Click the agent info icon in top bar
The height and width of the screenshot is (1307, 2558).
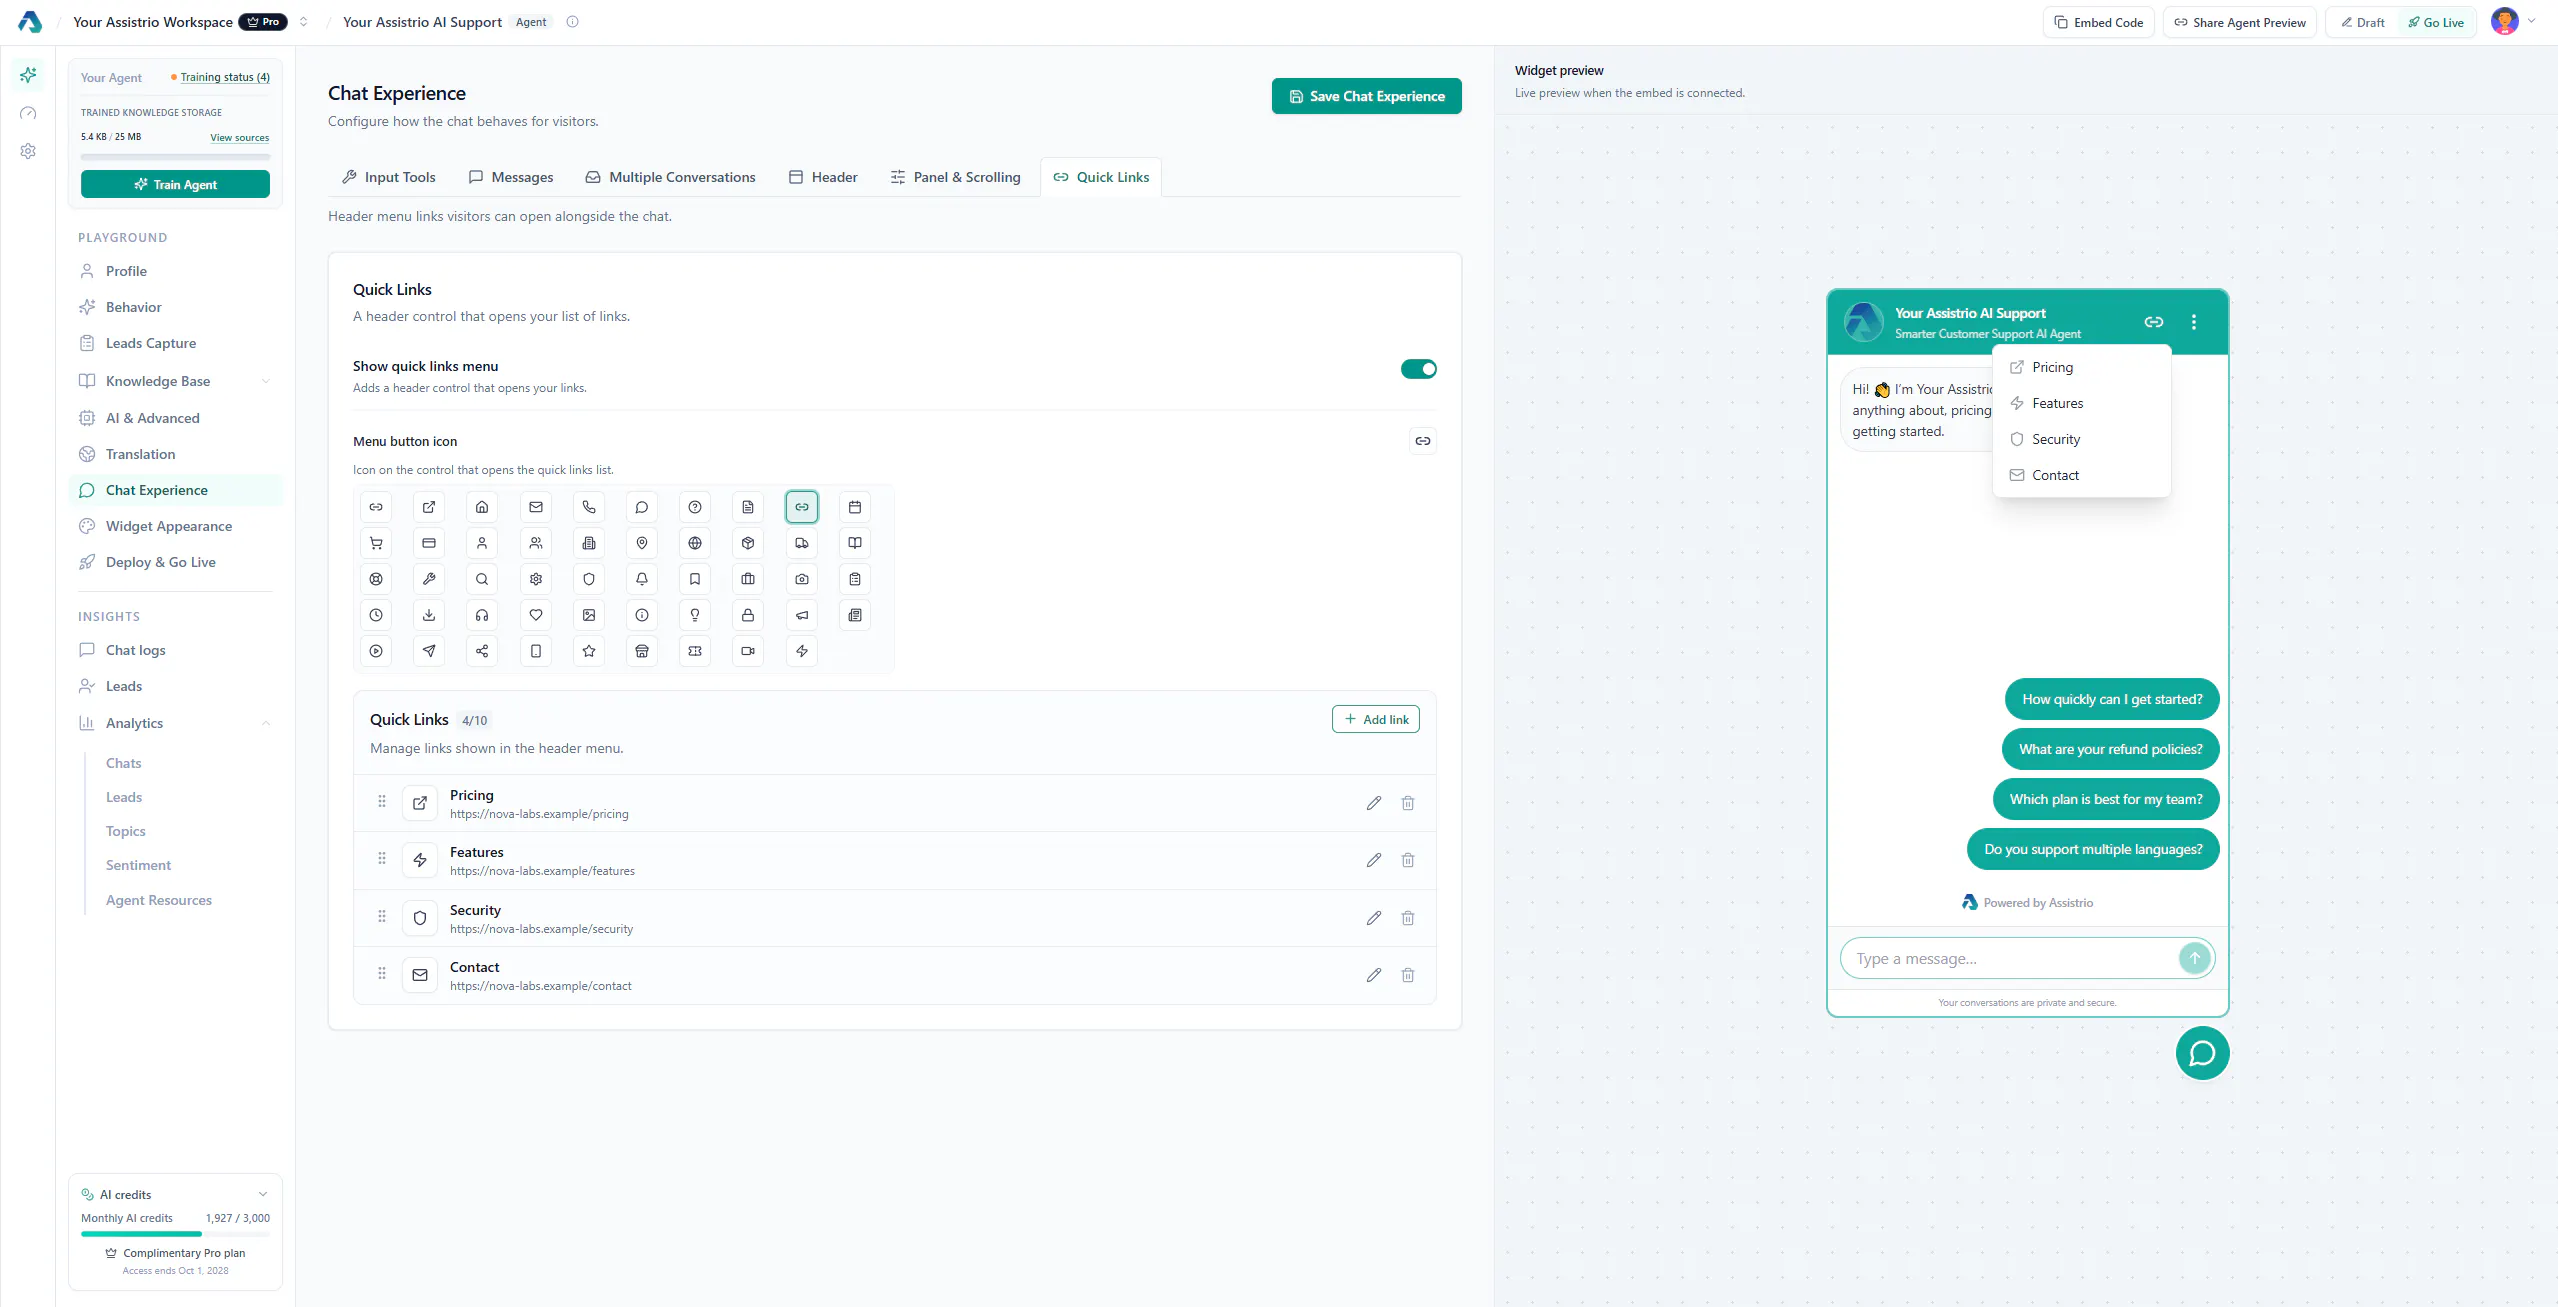pos(572,22)
